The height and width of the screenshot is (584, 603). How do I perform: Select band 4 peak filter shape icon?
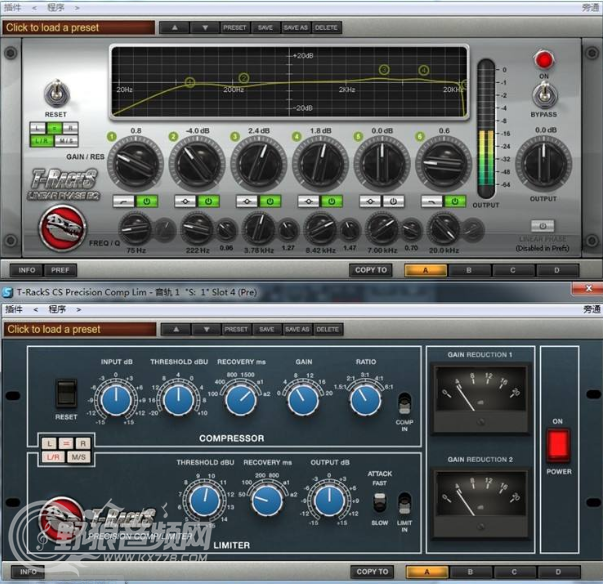(x=308, y=201)
